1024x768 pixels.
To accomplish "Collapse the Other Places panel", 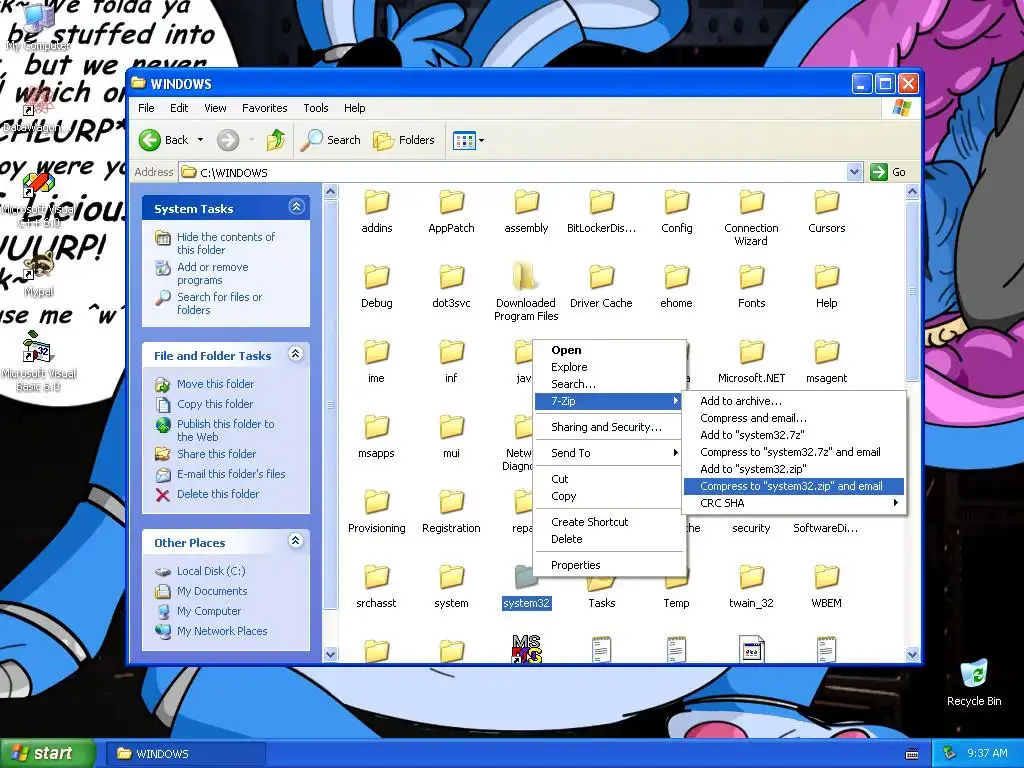I will point(296,541).
